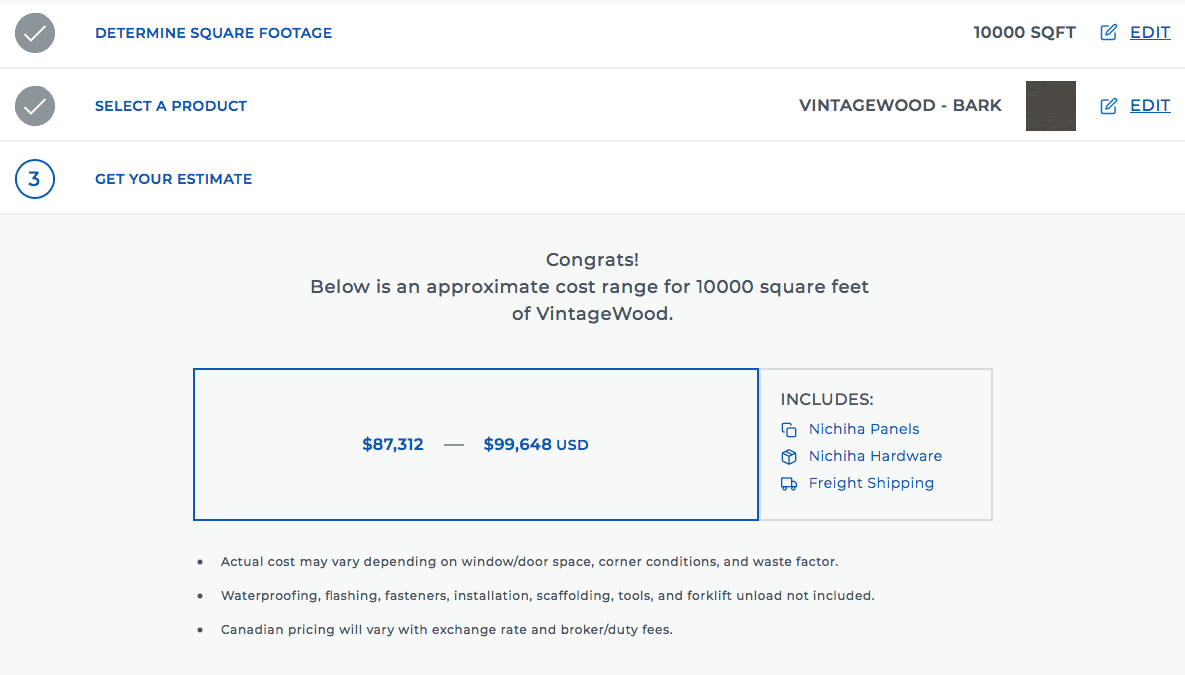Click the Nichiha Panels copy icon

click(789, 430)
